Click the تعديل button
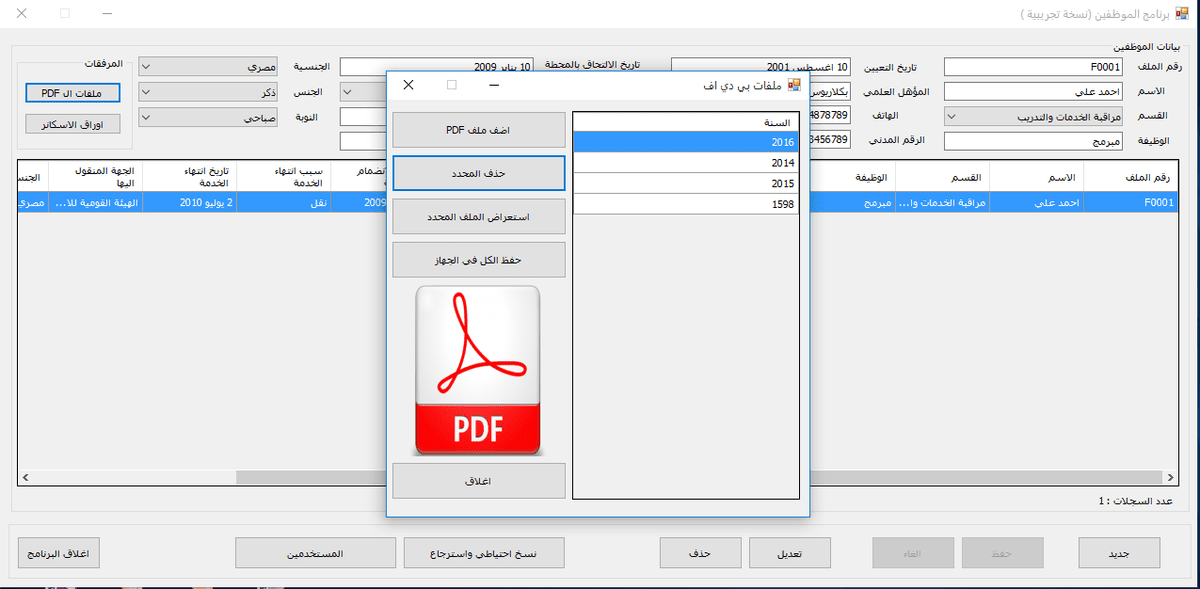This screenshot has height=589, width=1200. pyautogui.click(x=789, y=553)
